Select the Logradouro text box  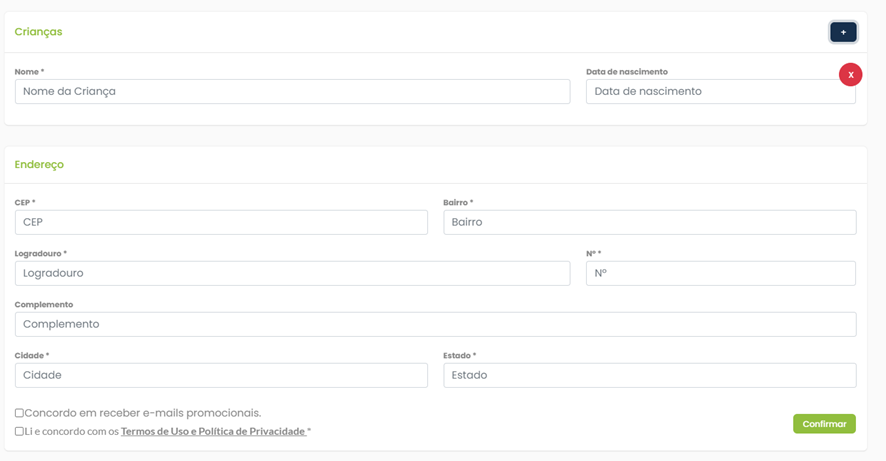(x=292, y=273)
